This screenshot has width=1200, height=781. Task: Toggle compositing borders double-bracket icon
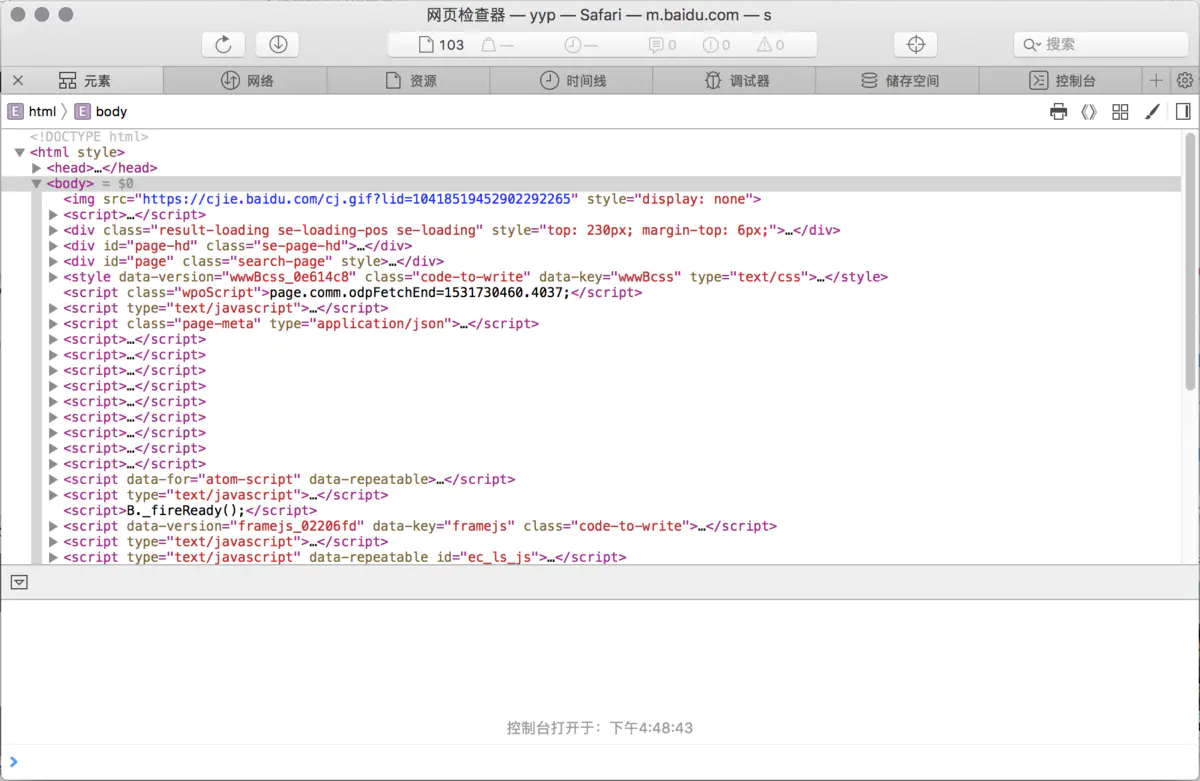coord(1089,112)
